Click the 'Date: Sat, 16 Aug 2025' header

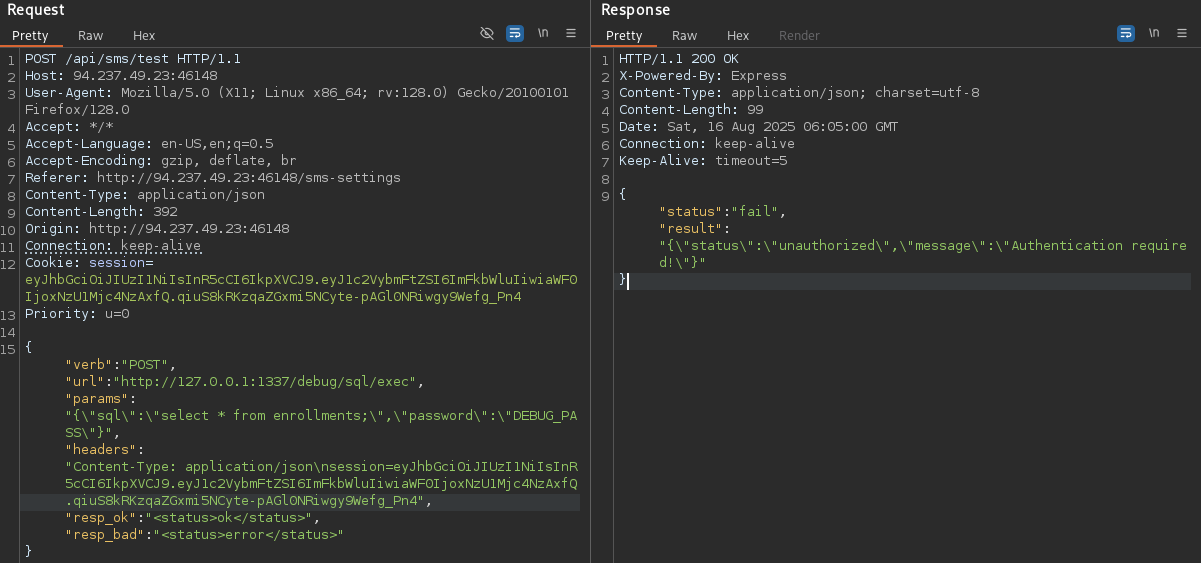pyautogui.click(x=759, y=127)
